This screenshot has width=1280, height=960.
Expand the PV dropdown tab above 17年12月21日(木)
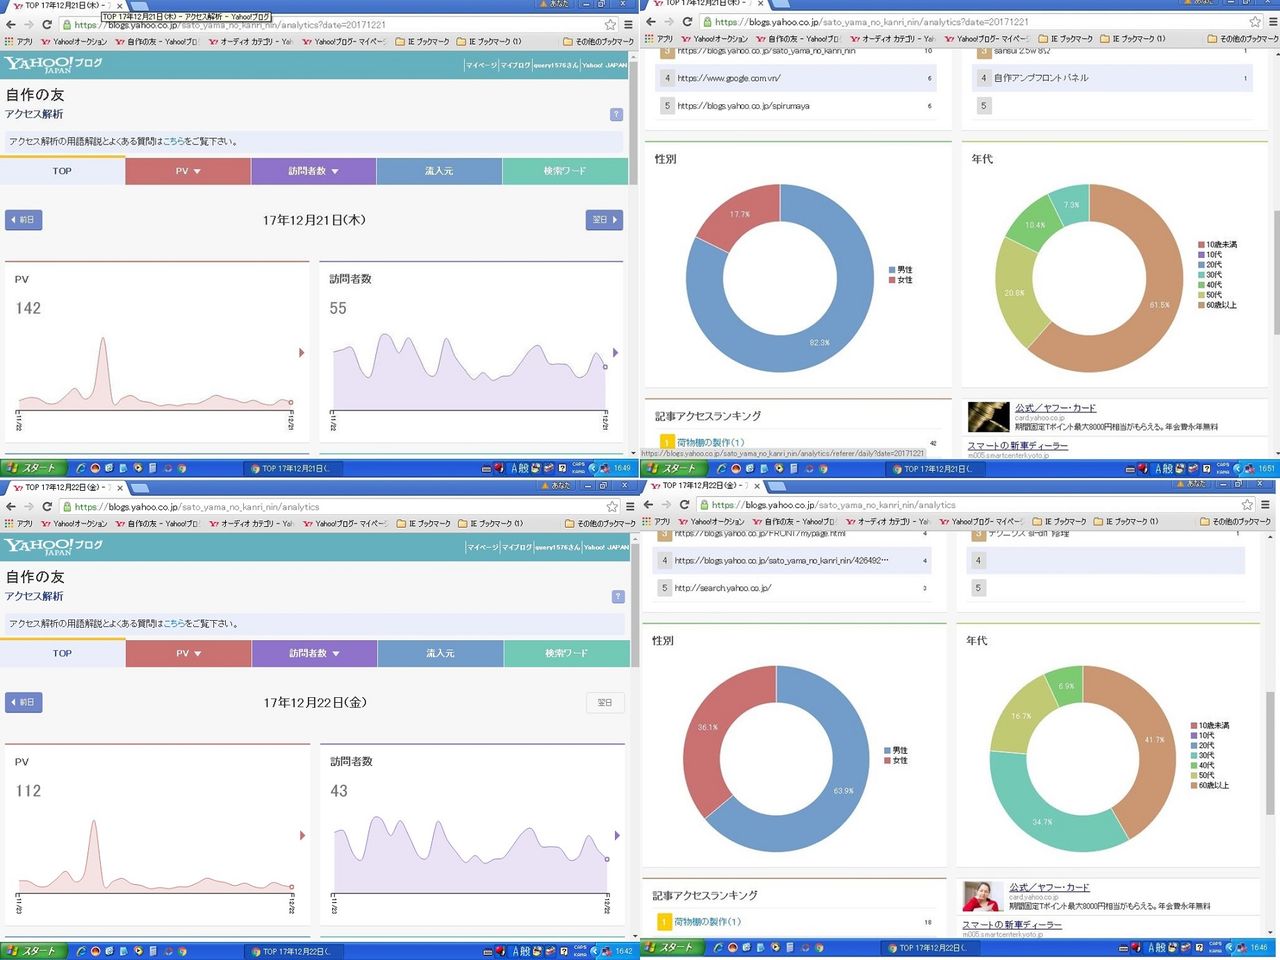coord(188,171)
